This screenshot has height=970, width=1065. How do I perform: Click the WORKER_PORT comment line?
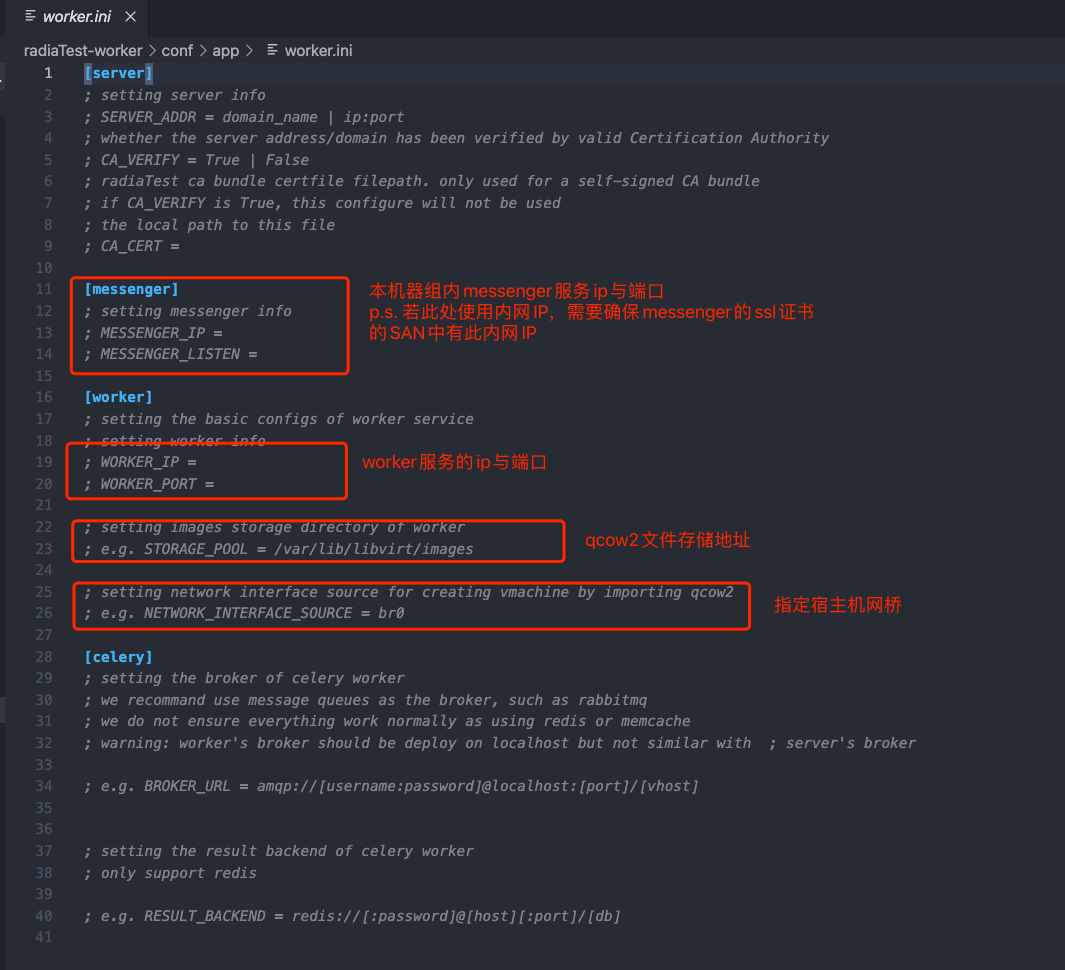click(156, 484)
